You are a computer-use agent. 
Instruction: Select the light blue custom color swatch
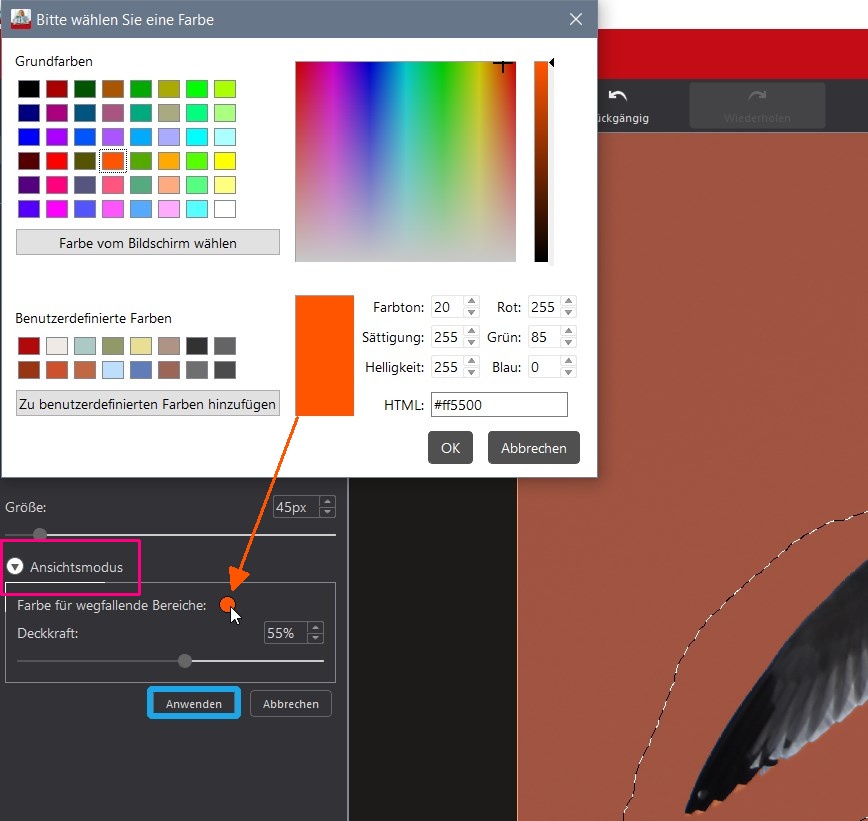(x=113, y=370)
